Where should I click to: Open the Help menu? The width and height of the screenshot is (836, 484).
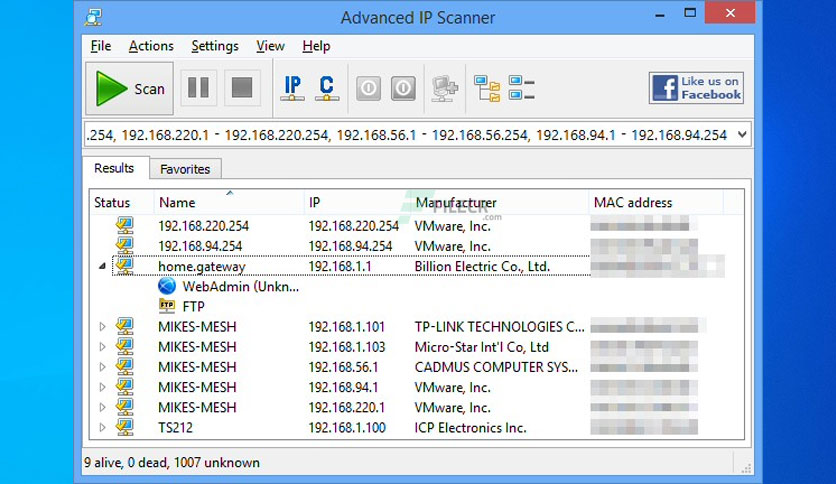point(316,46)
